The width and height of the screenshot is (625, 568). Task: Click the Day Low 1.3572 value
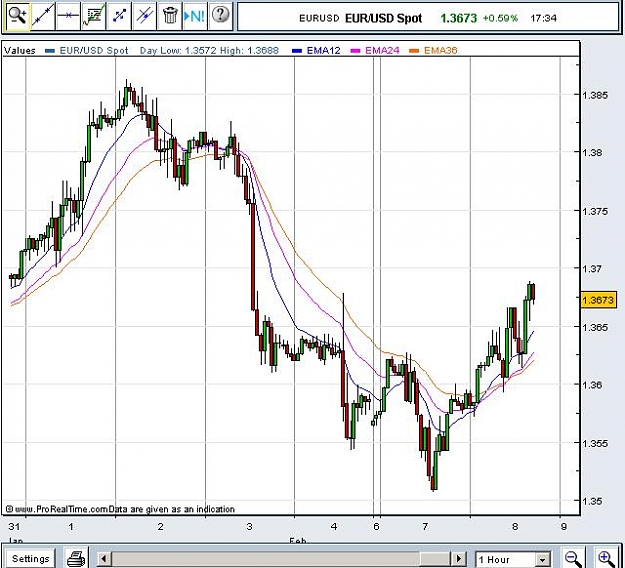178,51
